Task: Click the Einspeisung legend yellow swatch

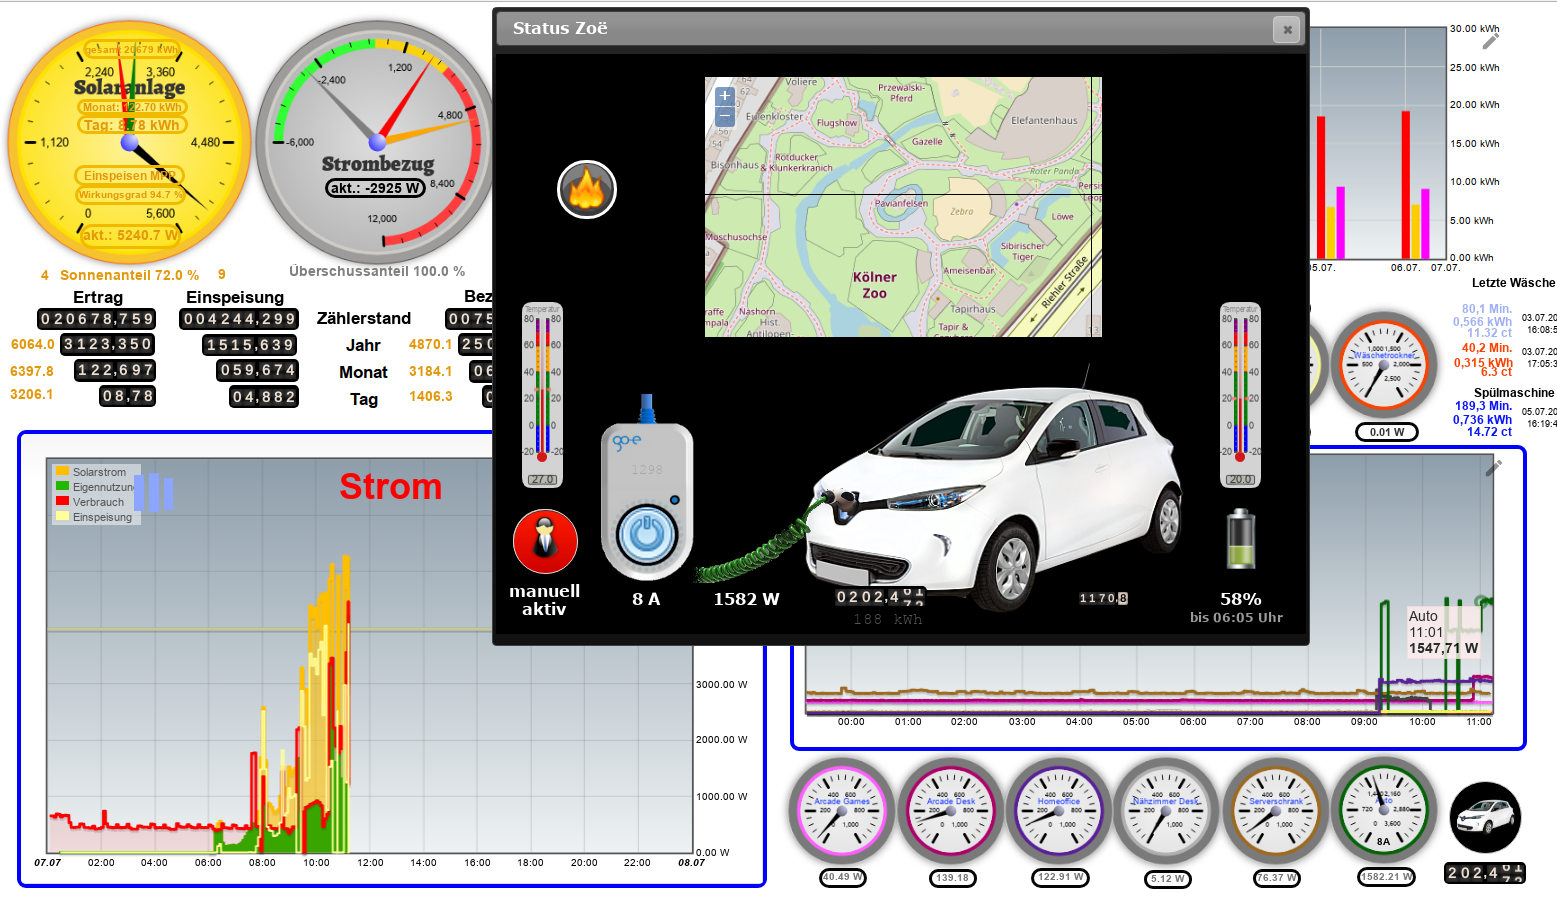Action: pos(63,516)
